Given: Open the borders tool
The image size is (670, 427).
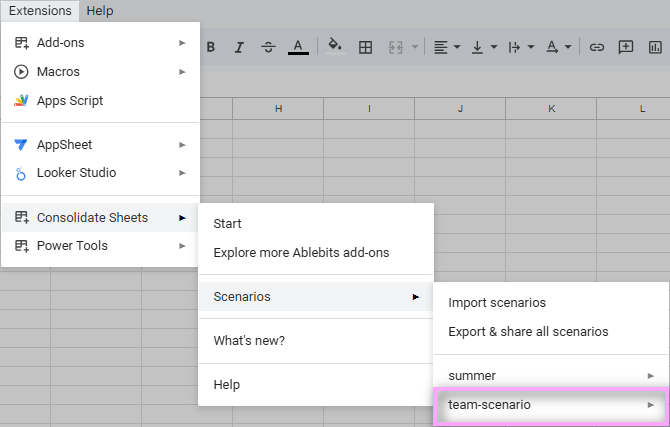Looking at the screenshot, I should [365, 47].
